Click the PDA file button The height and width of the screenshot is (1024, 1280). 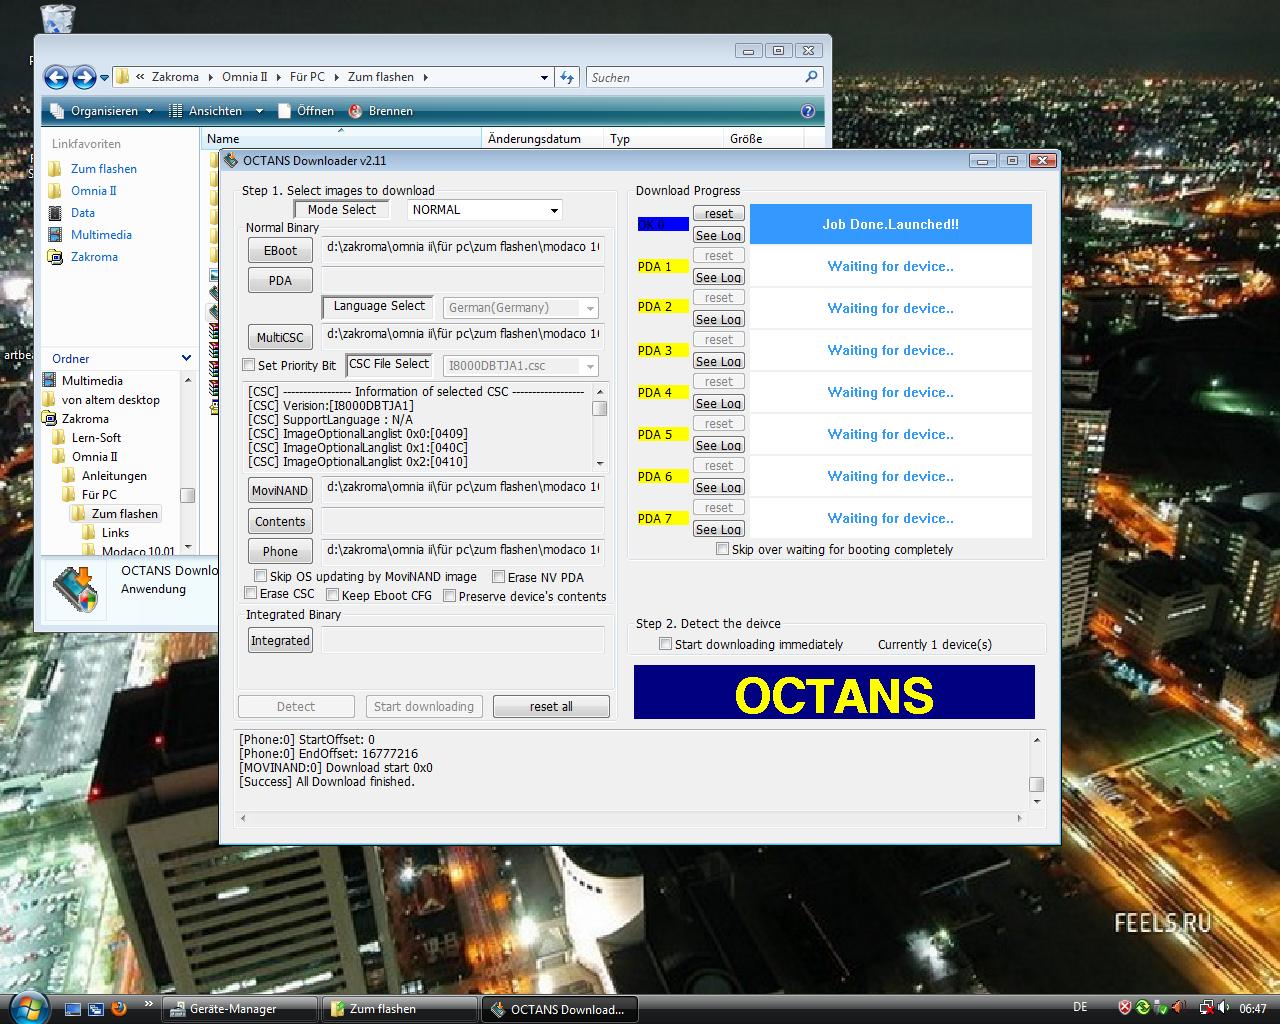[280, 281]
